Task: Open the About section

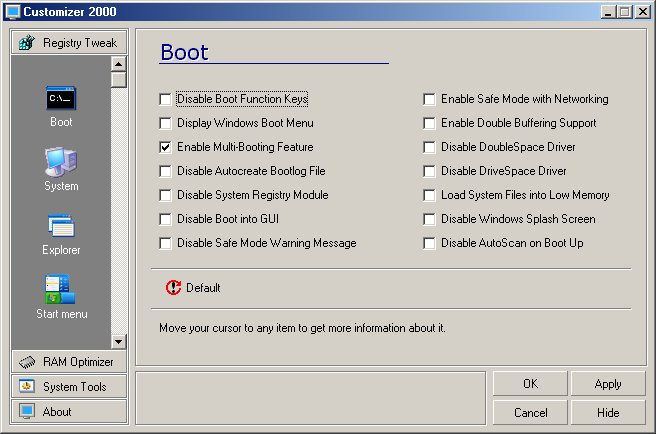Action: [x=69, y=411]
